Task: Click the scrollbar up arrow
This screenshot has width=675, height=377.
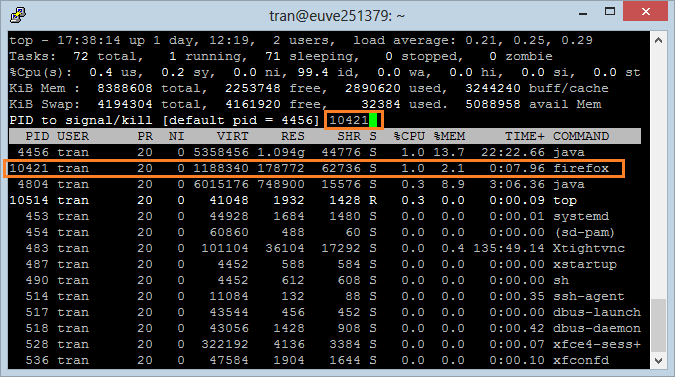Action: (x=658, y=40)
